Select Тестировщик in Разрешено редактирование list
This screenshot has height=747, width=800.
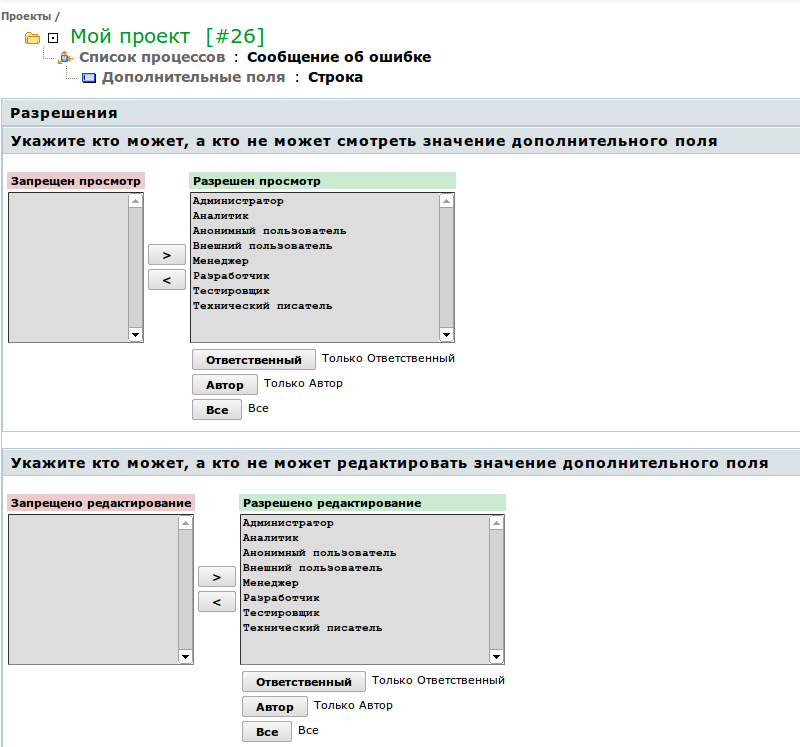tap(281, 613)
